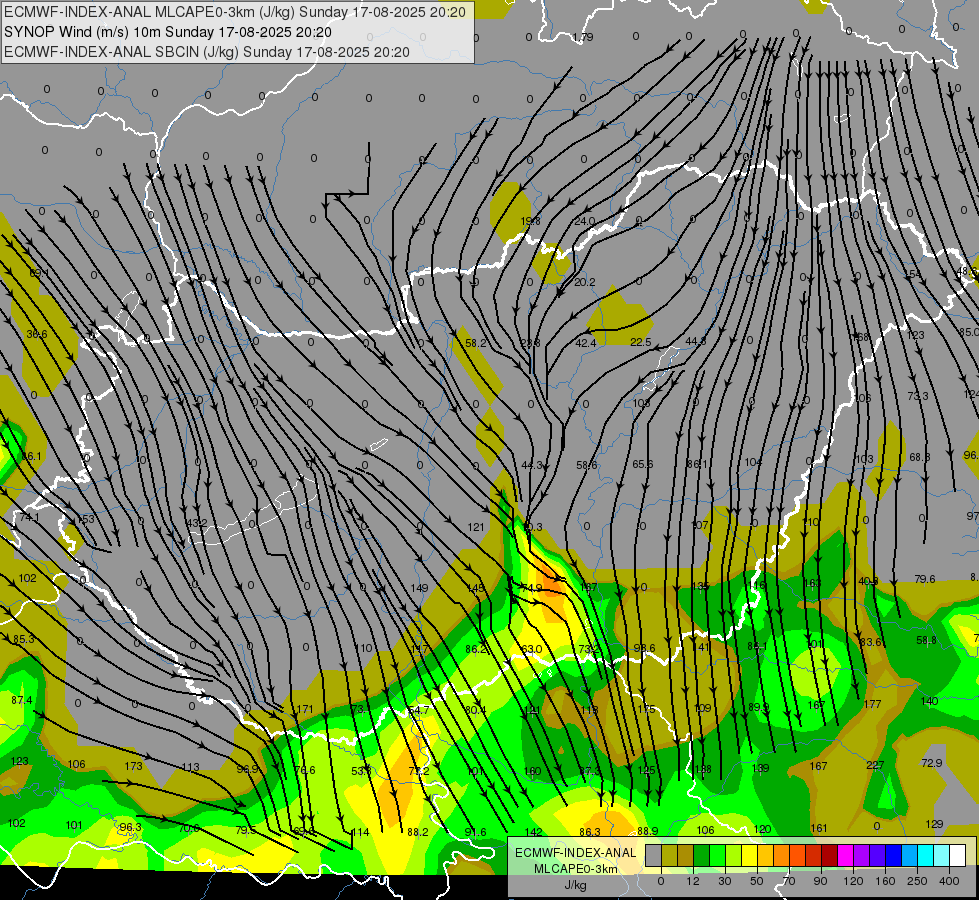Click the 24.0 grid value
Image resolution: width=979 pixels, height=900 pixels.
584,221
